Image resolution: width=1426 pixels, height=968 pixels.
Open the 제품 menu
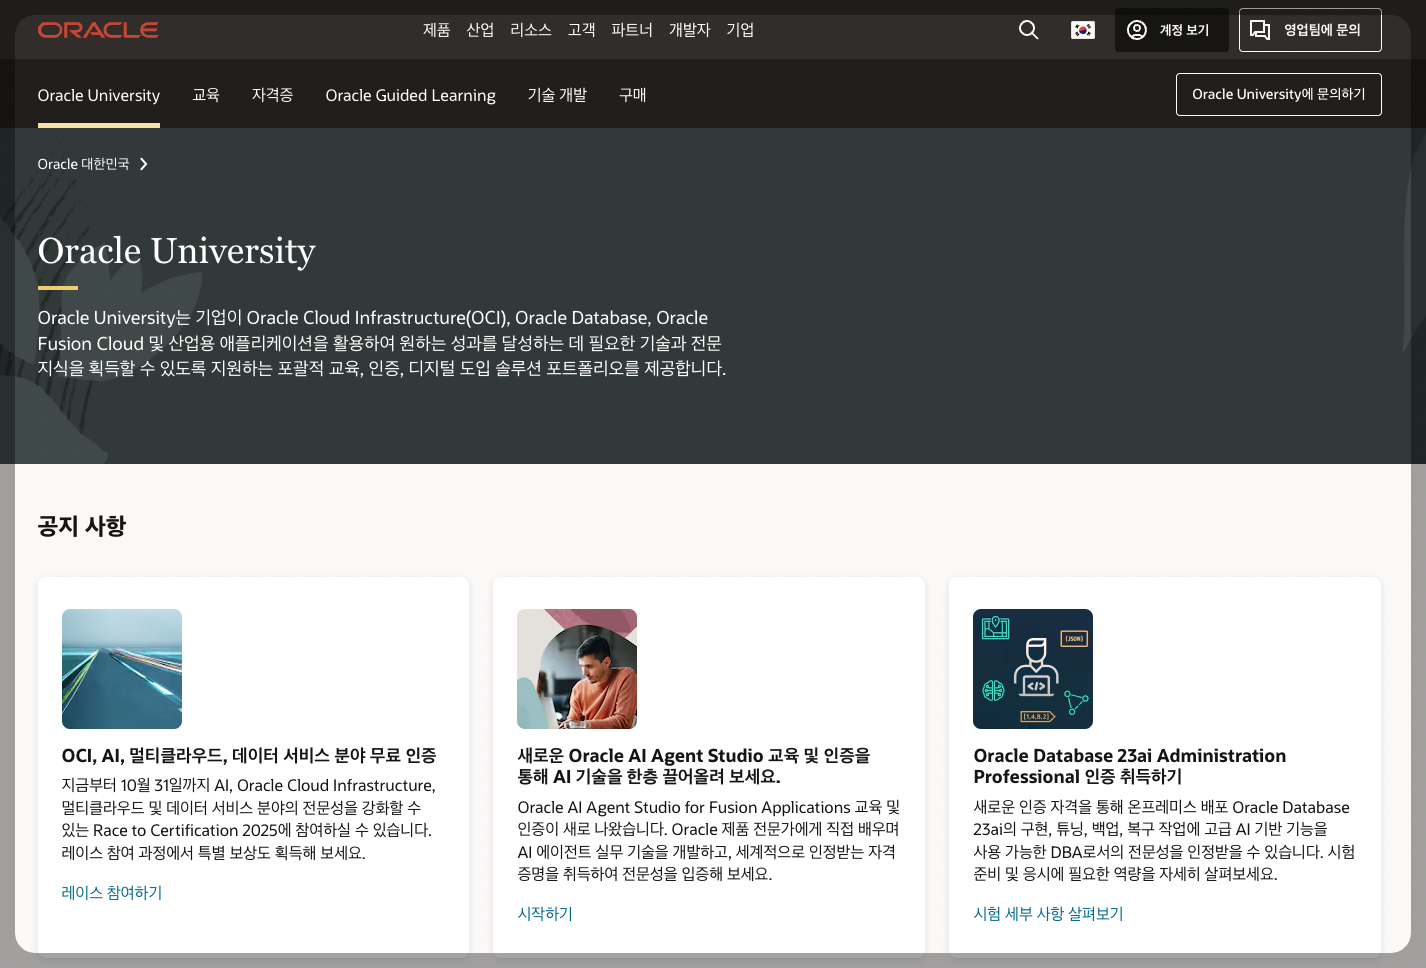tap(436, 30)
